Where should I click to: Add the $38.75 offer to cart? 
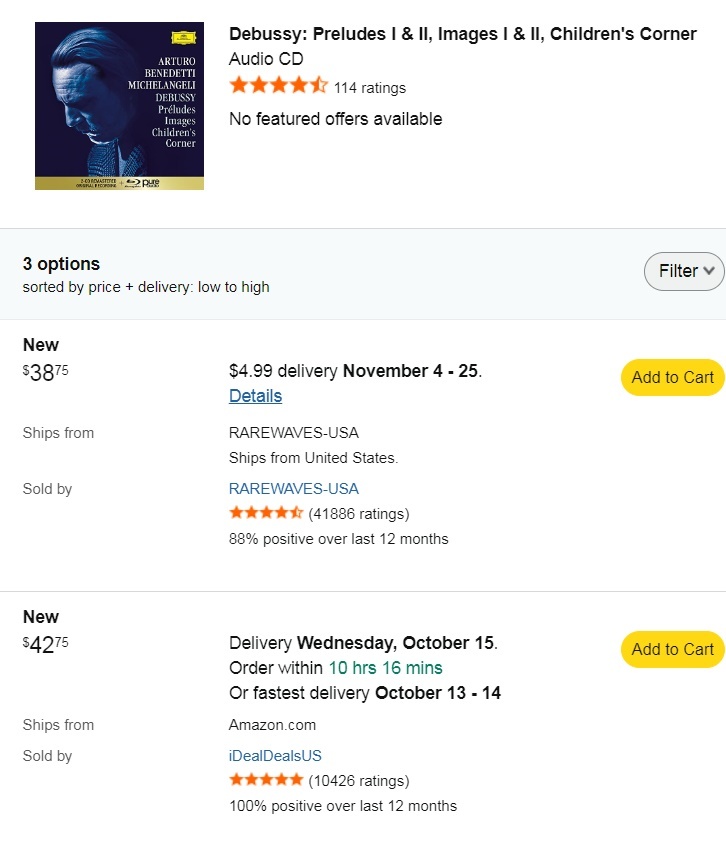(672, 377)
